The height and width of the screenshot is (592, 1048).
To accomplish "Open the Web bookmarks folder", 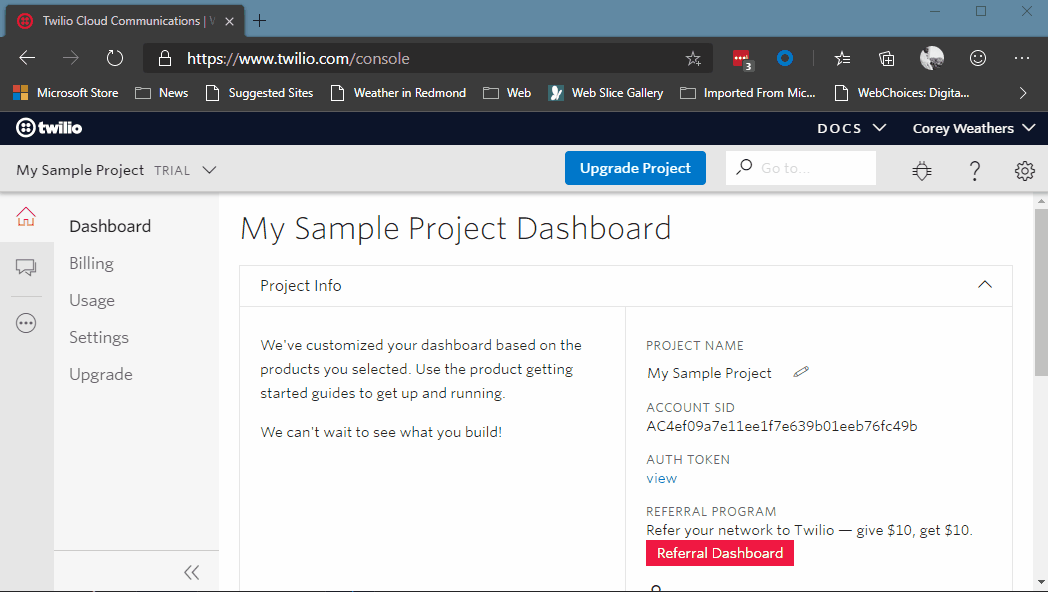I will click(x=507, y=93).
